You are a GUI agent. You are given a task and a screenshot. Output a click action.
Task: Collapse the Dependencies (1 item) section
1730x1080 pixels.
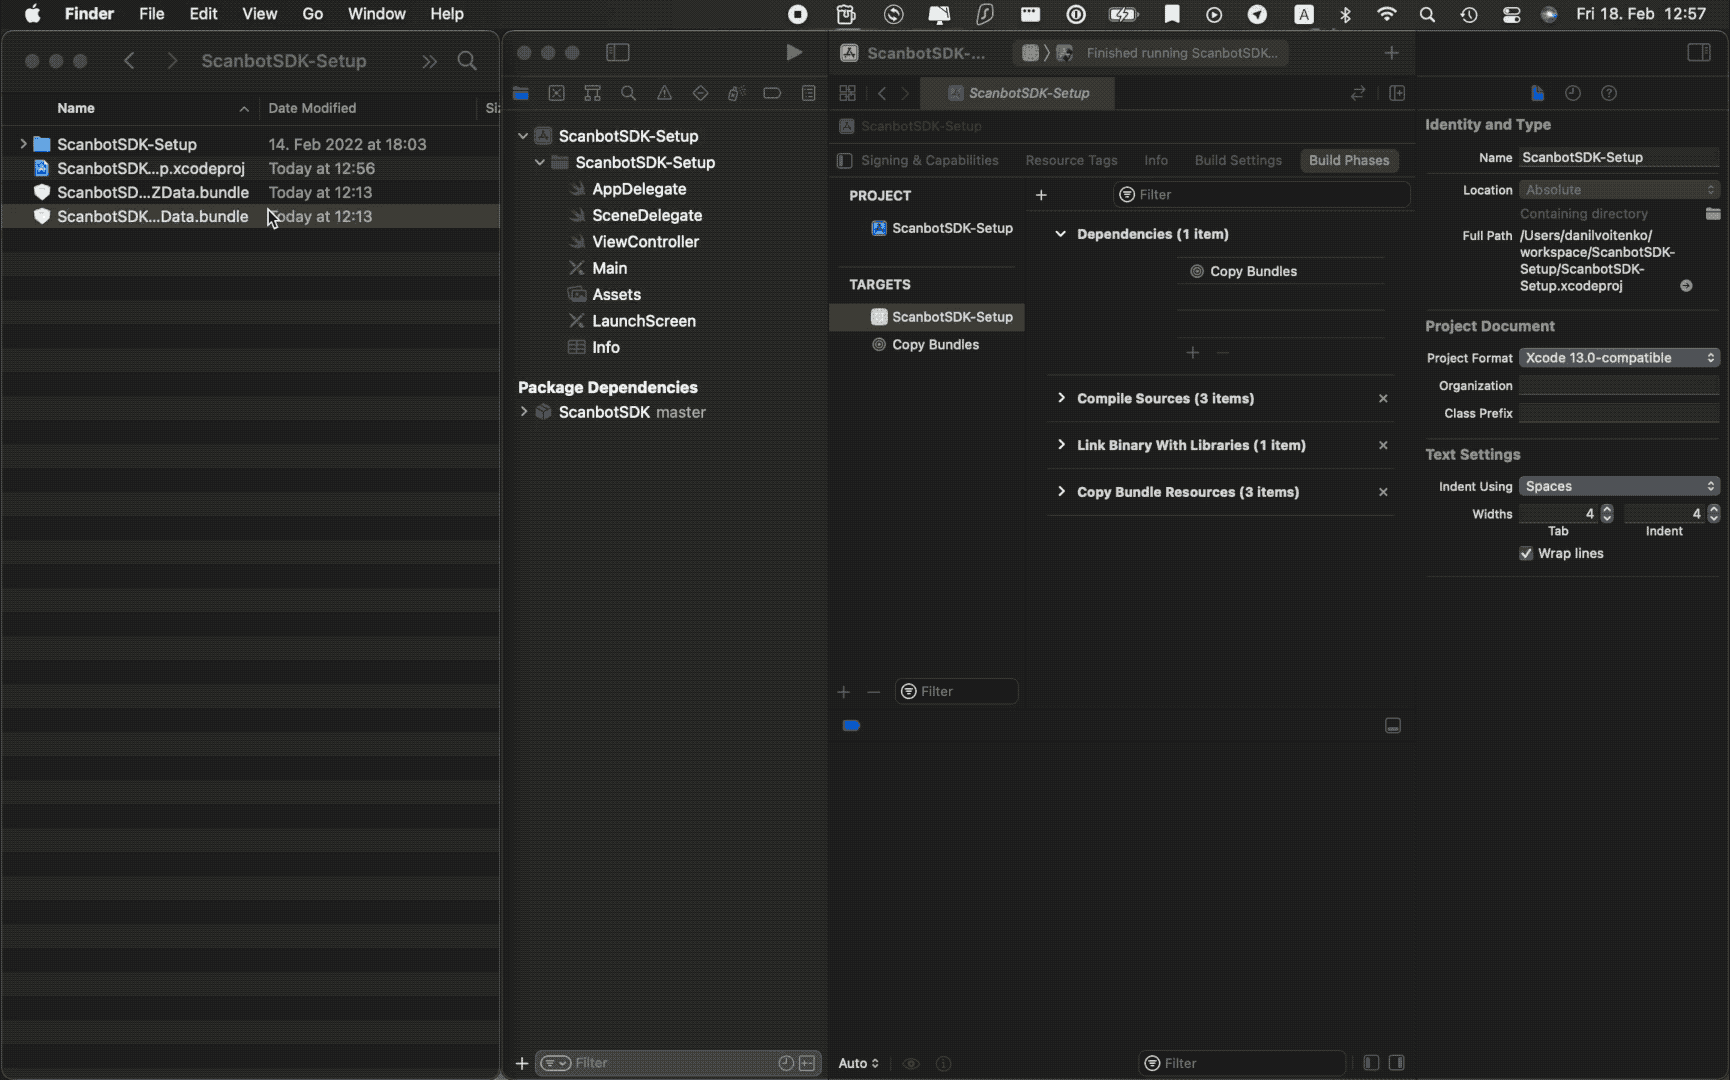tap(1060, 234)
